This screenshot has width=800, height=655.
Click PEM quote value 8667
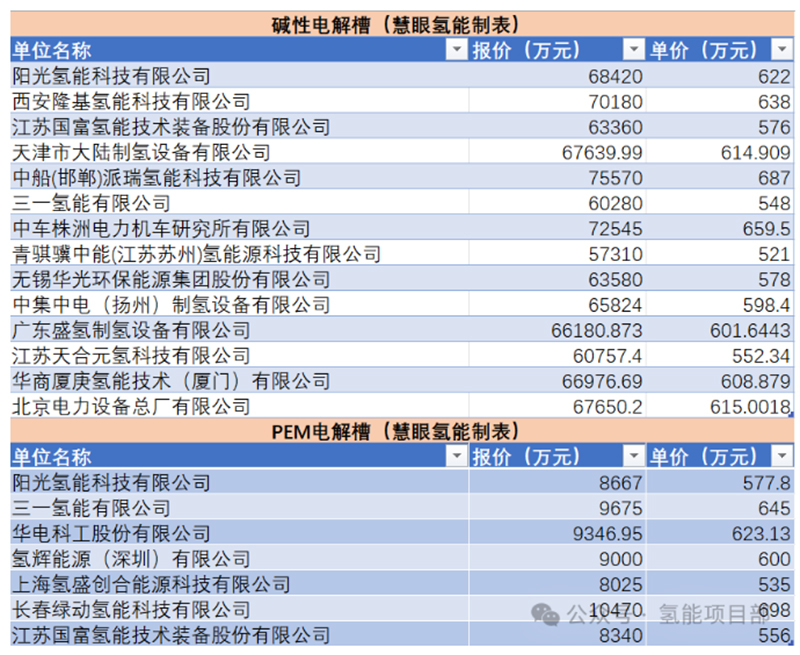tap(620, 483)
